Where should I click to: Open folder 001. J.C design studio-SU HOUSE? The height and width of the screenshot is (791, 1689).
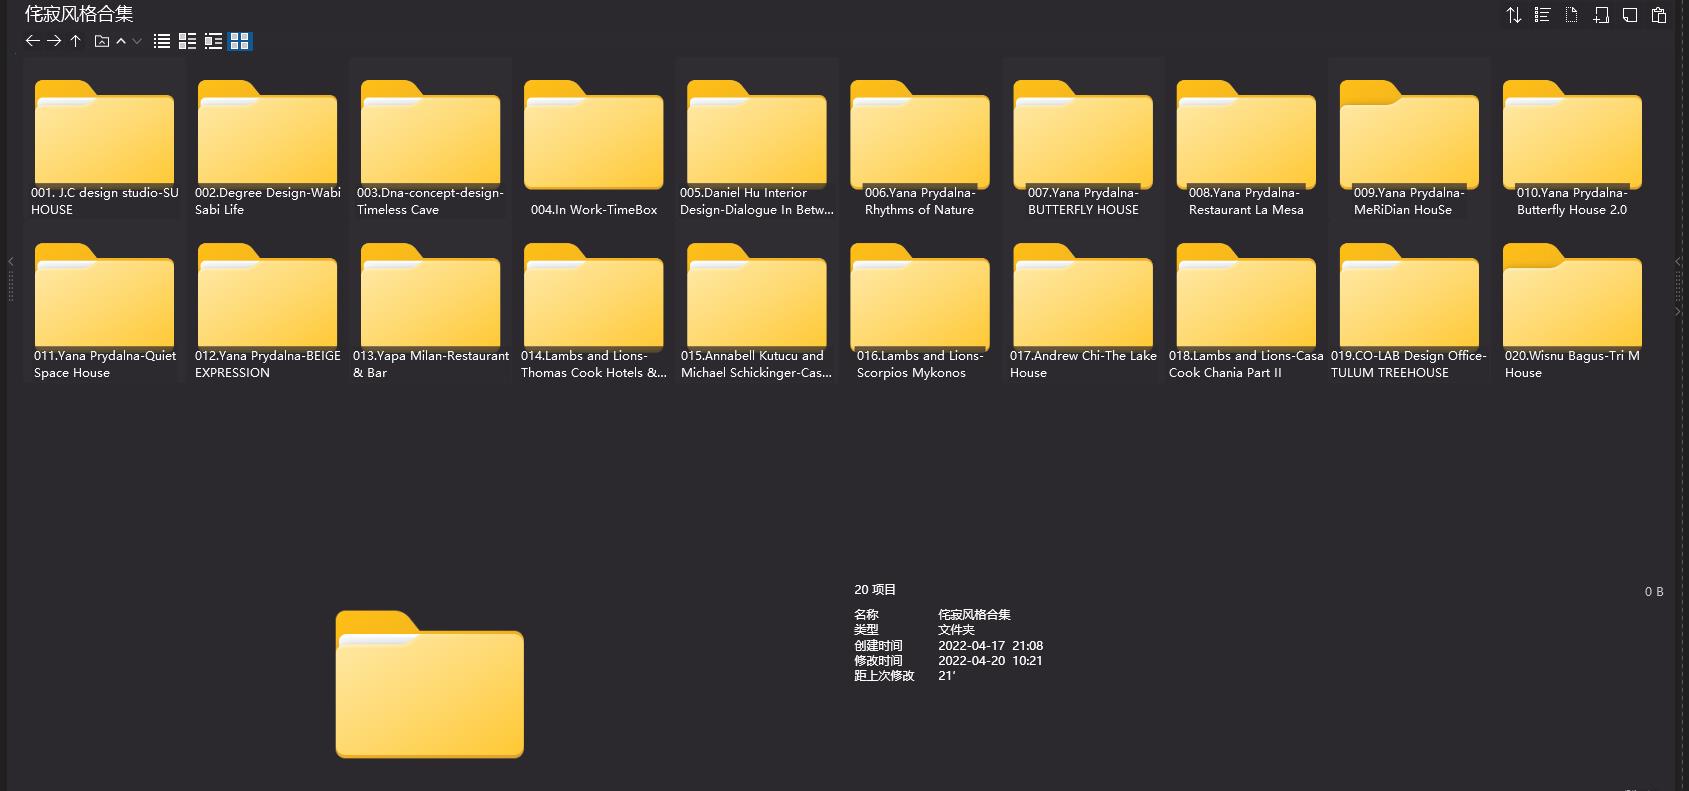coord(104,135)
